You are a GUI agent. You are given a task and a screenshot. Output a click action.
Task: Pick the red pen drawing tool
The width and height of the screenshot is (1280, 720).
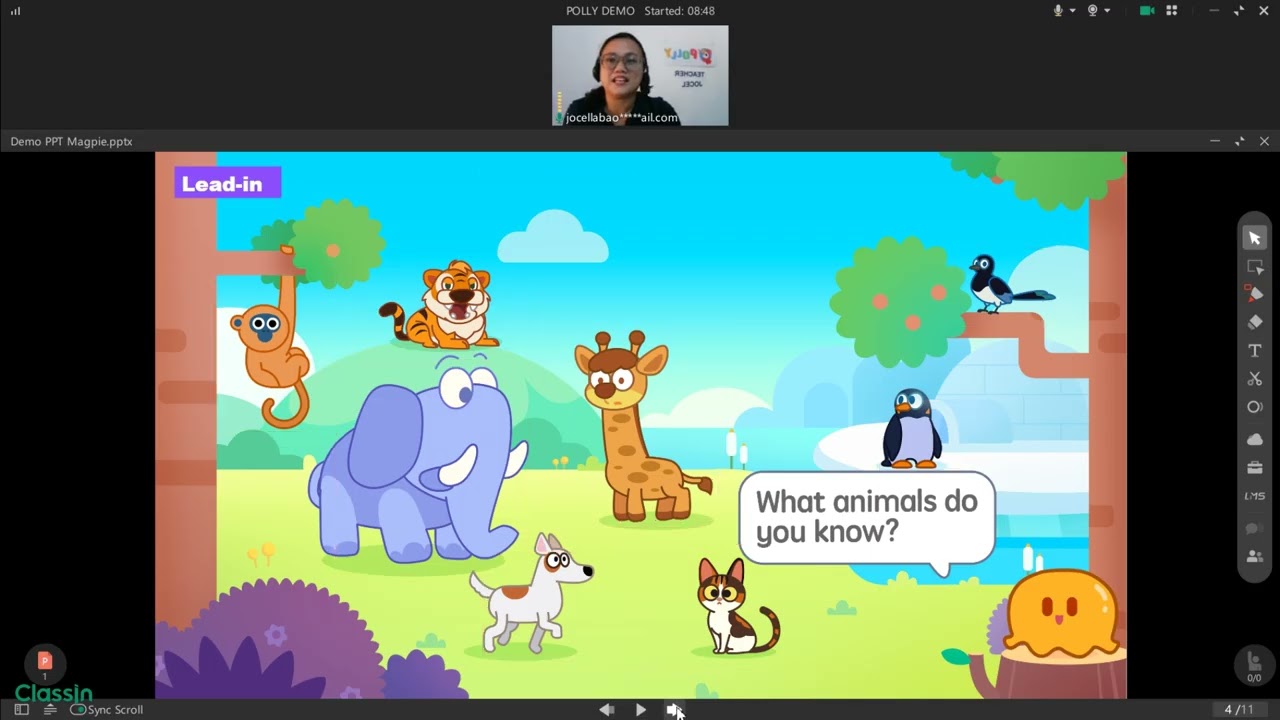[1254, 294]
